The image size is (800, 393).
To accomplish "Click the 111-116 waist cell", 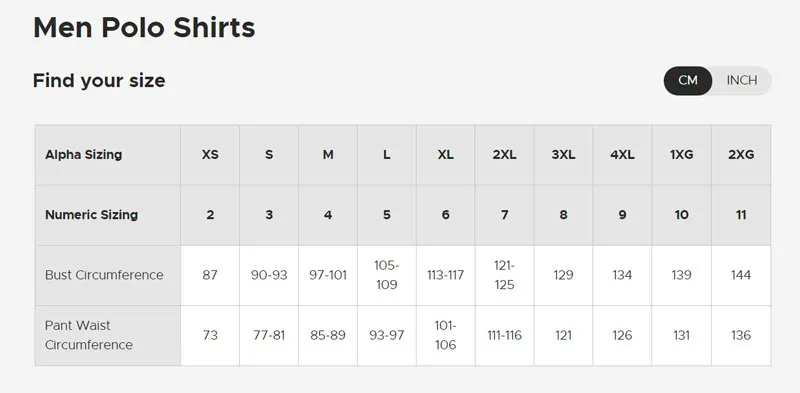I will point(504,335).
